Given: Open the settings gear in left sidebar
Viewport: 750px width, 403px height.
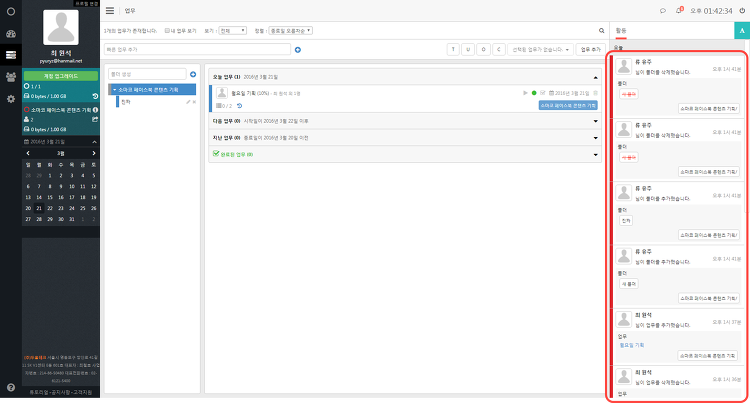Looking at the screenshot, I should click(11, 99).
